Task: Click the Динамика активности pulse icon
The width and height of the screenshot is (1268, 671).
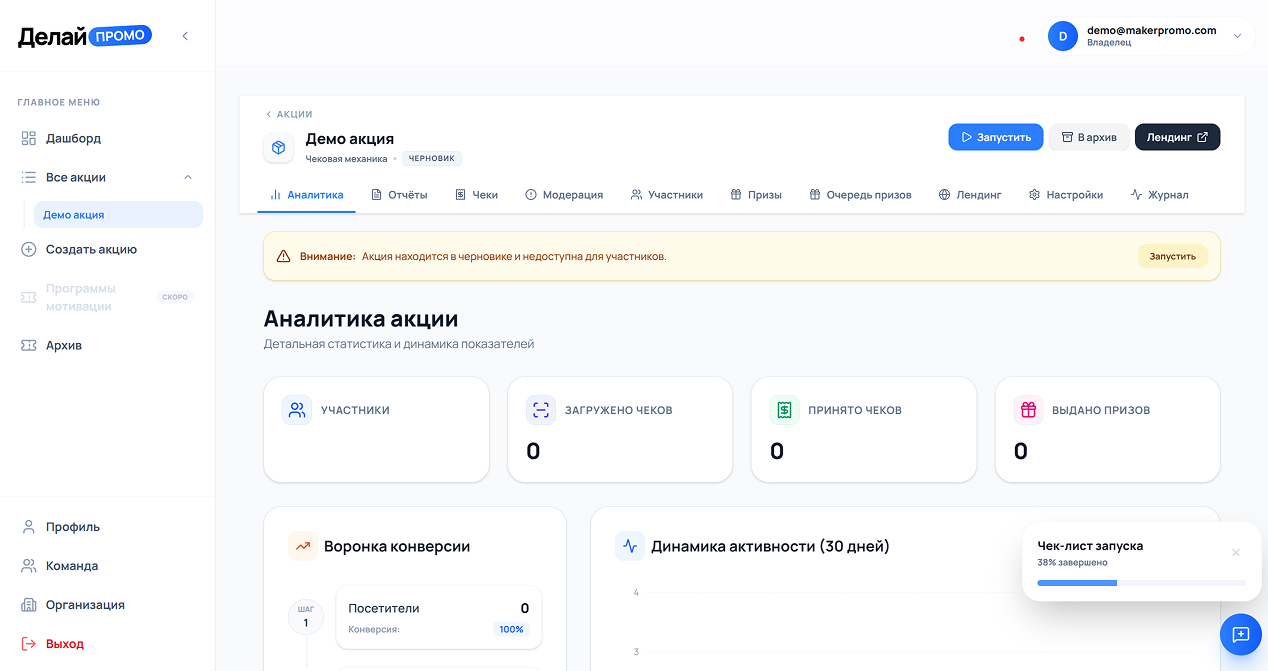Action: (x=630, y=546)
